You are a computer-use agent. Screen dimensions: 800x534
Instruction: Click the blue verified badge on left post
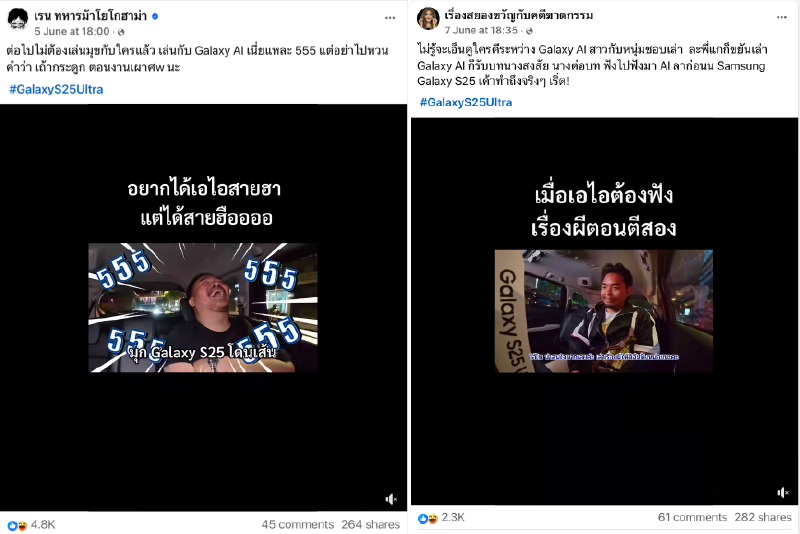tap(155, 16)
